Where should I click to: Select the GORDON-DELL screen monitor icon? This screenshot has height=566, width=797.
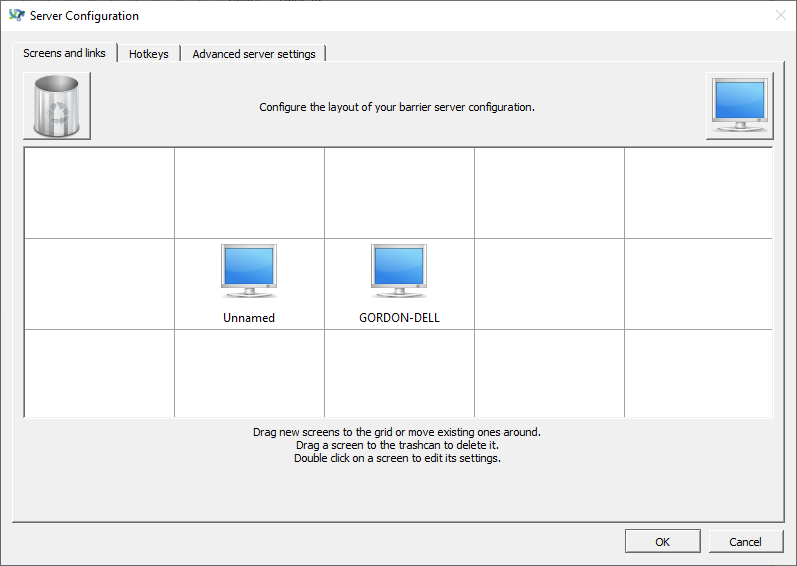[x=399, y=271]
